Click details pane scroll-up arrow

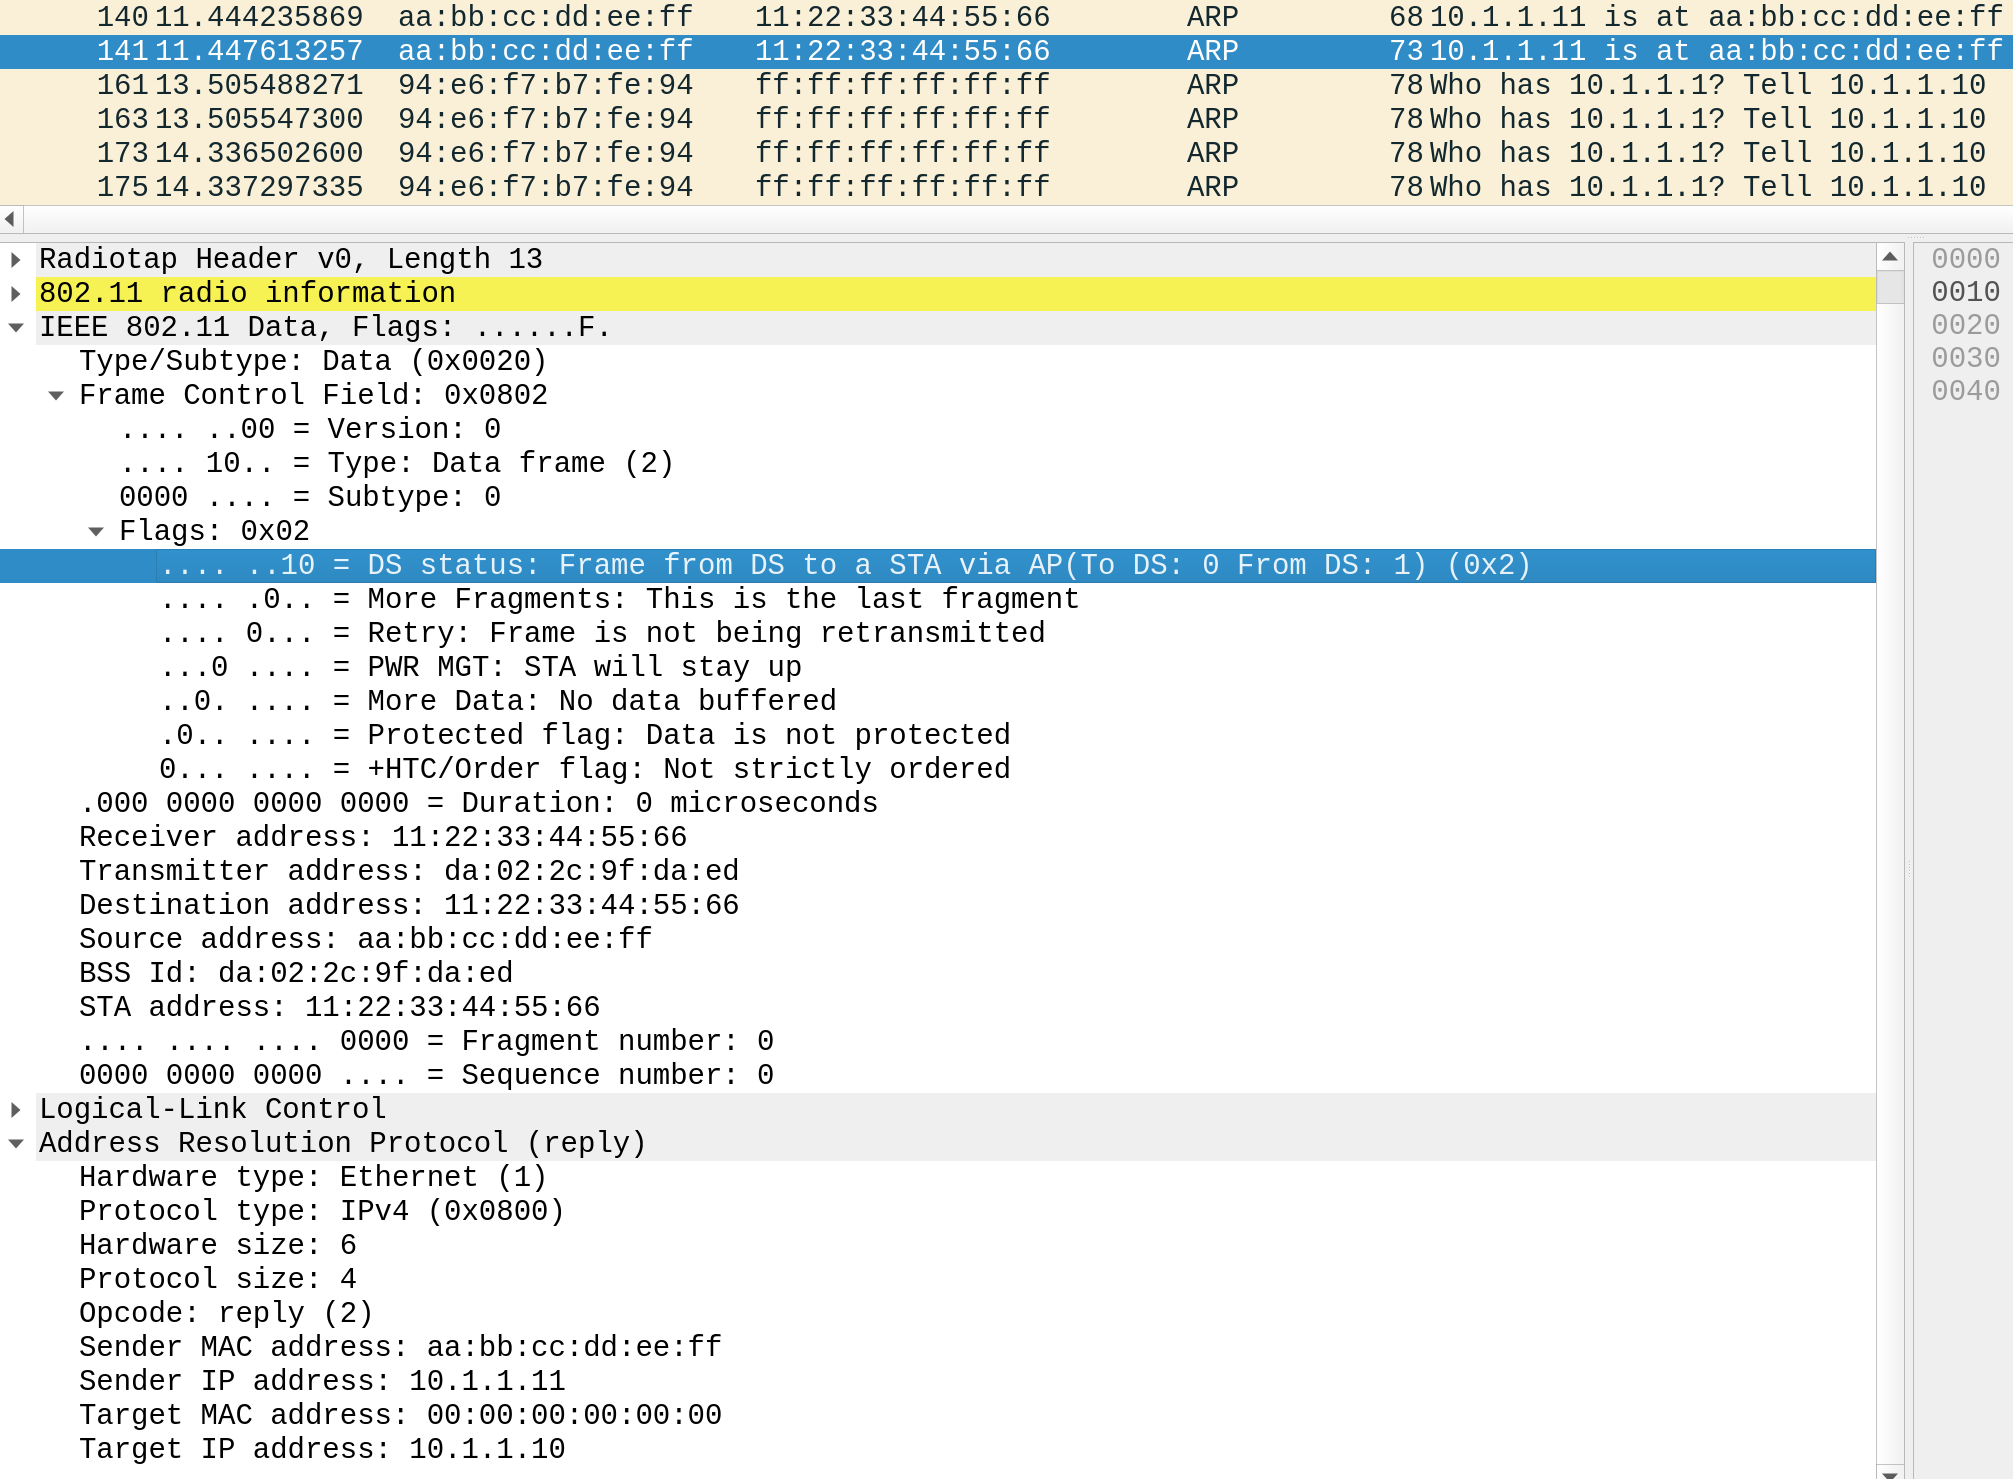1890,257
